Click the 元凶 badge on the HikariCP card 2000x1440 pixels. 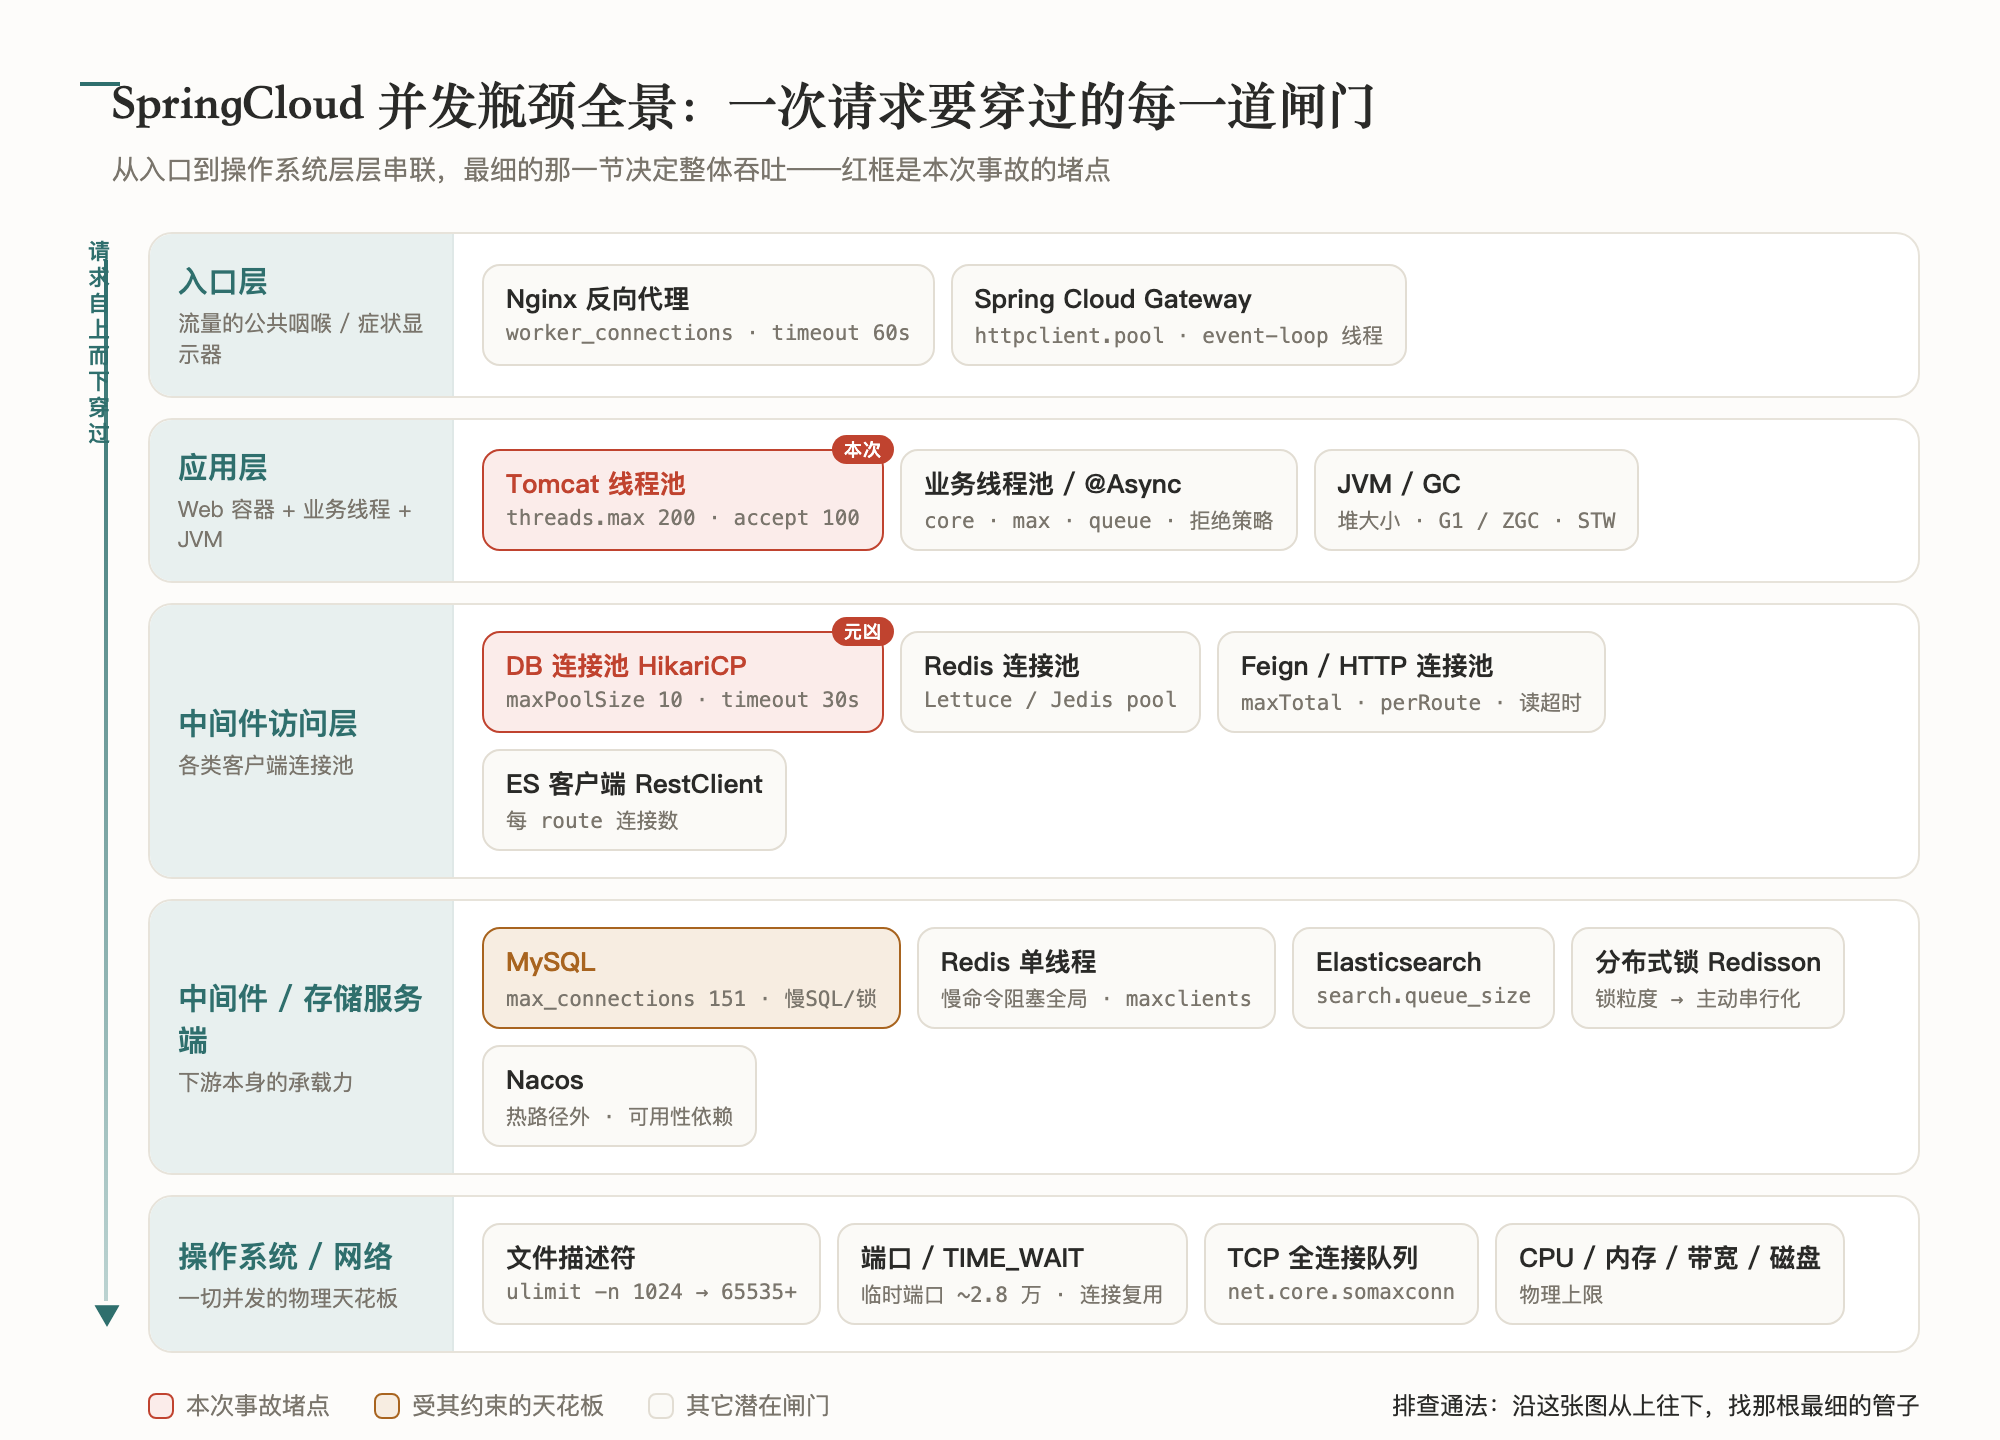[x=862, y=632]
